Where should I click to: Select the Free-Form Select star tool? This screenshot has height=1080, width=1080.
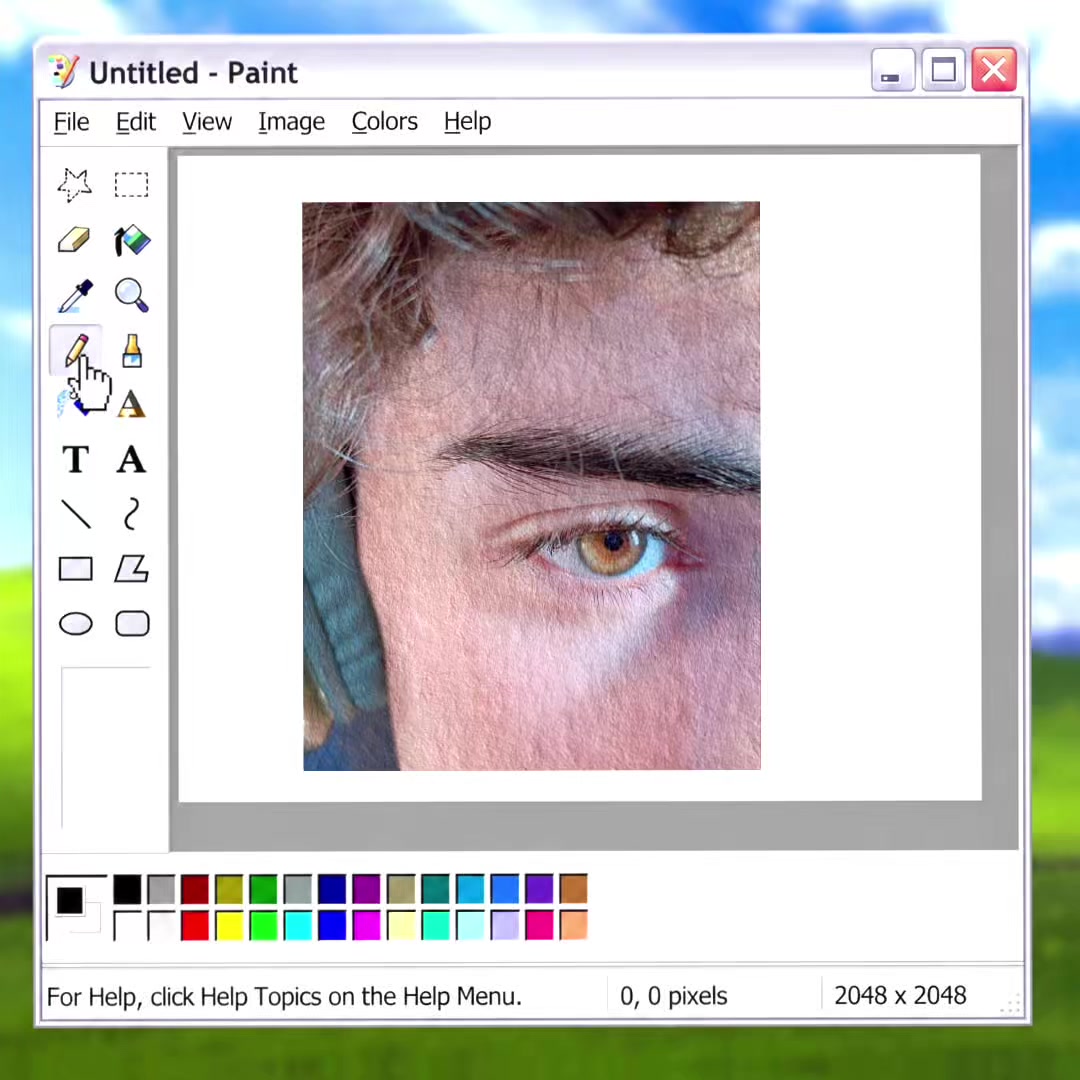[75, 185]
